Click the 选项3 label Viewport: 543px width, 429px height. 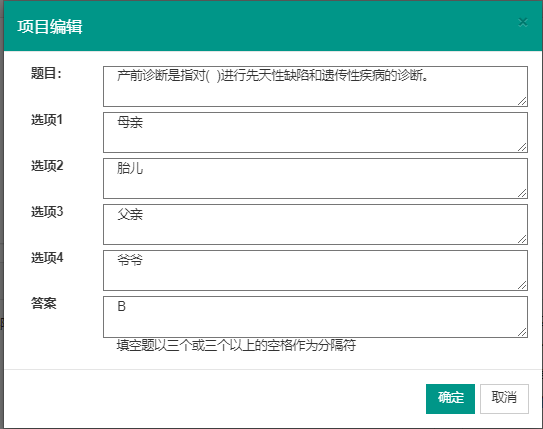[47, 212]
